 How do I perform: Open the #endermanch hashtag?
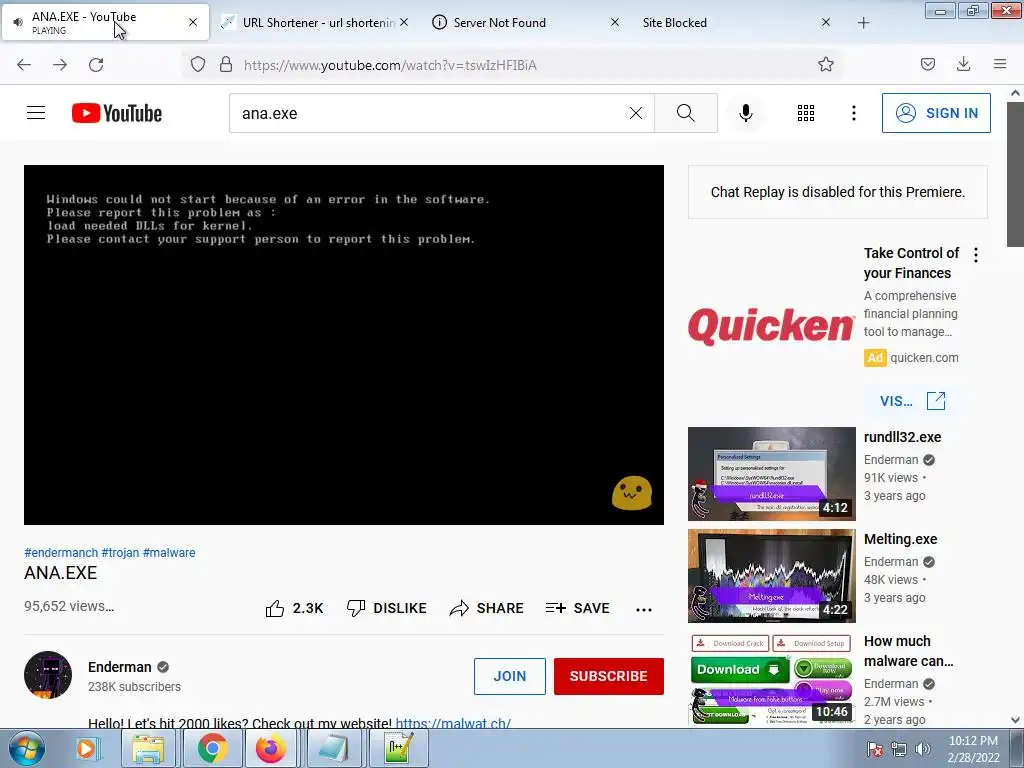pos(61,552)
